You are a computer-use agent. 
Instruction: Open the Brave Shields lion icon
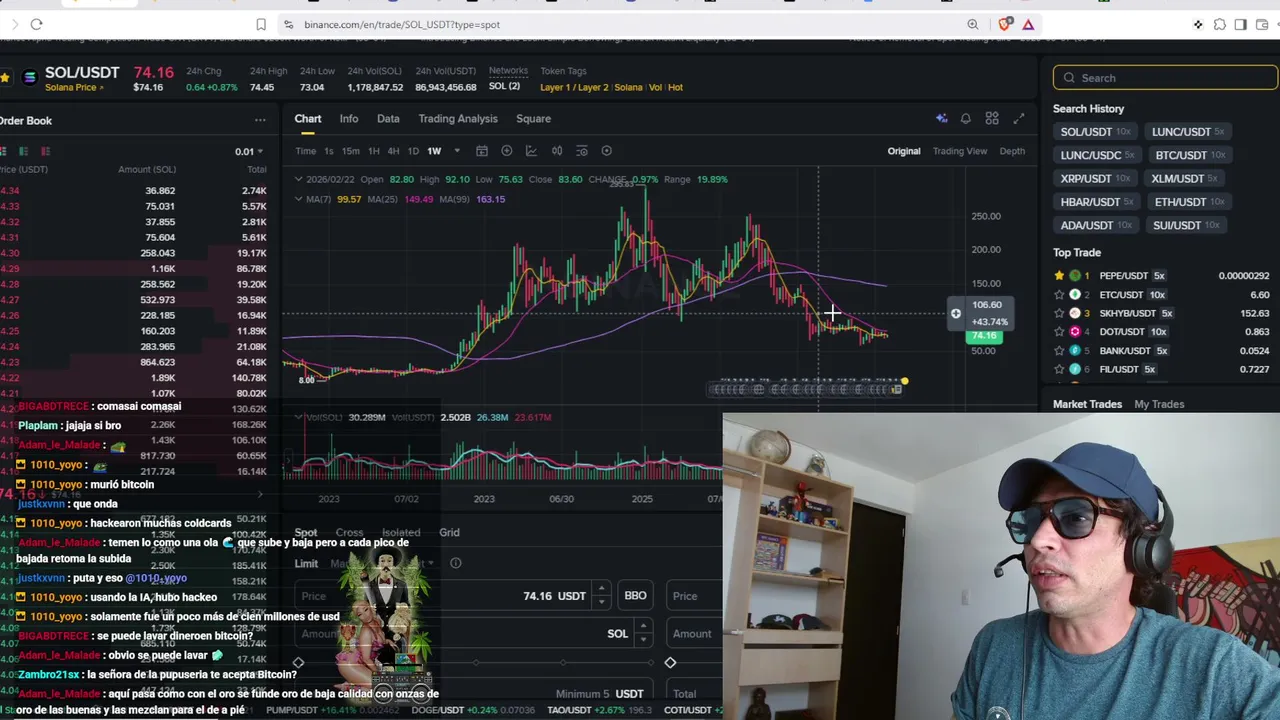click(x=1005, y=24)
